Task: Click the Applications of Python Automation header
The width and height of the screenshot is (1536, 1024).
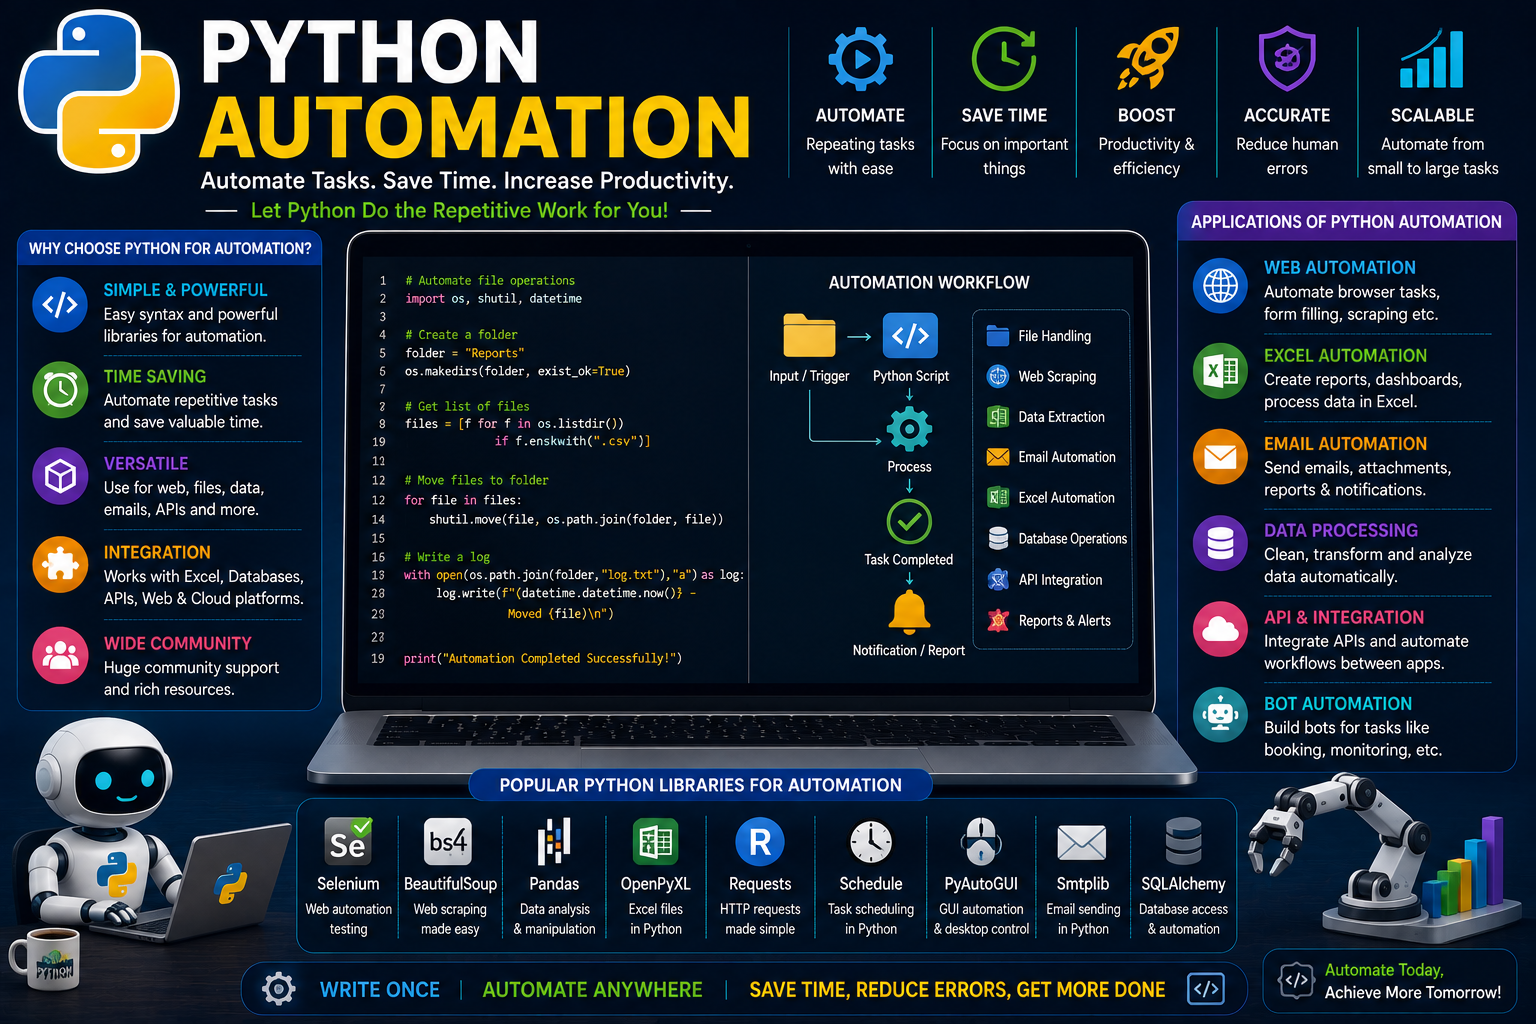Action: (1346, 221)
